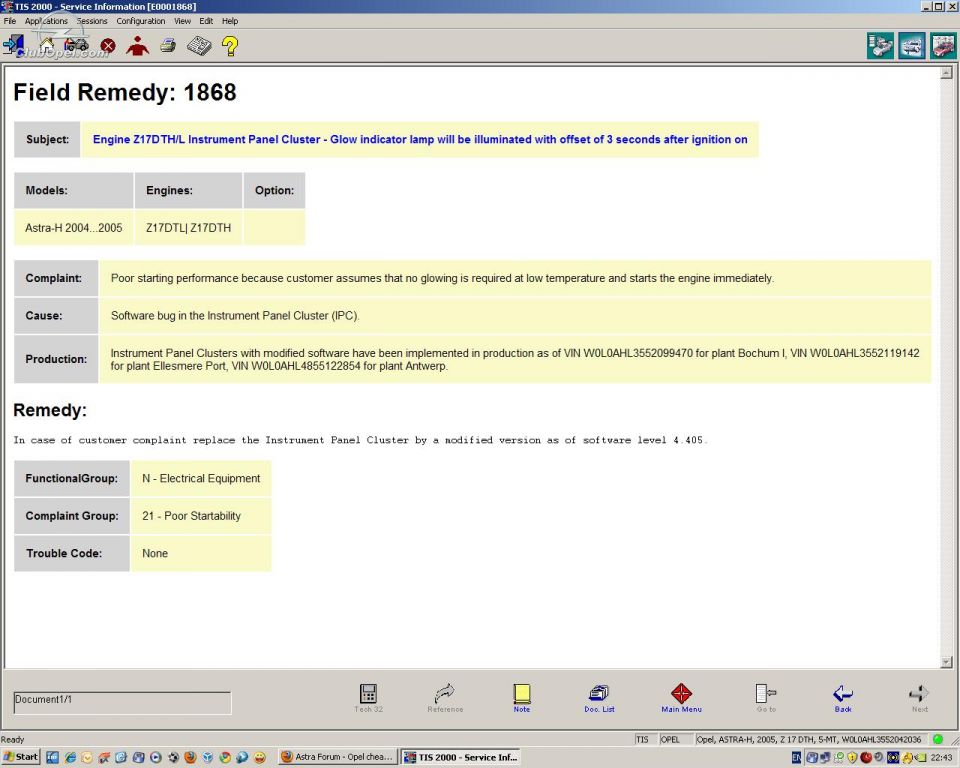Print the document using printer icon
The width and height of the screenshot is (960, 768).
[x=168, y=46]
